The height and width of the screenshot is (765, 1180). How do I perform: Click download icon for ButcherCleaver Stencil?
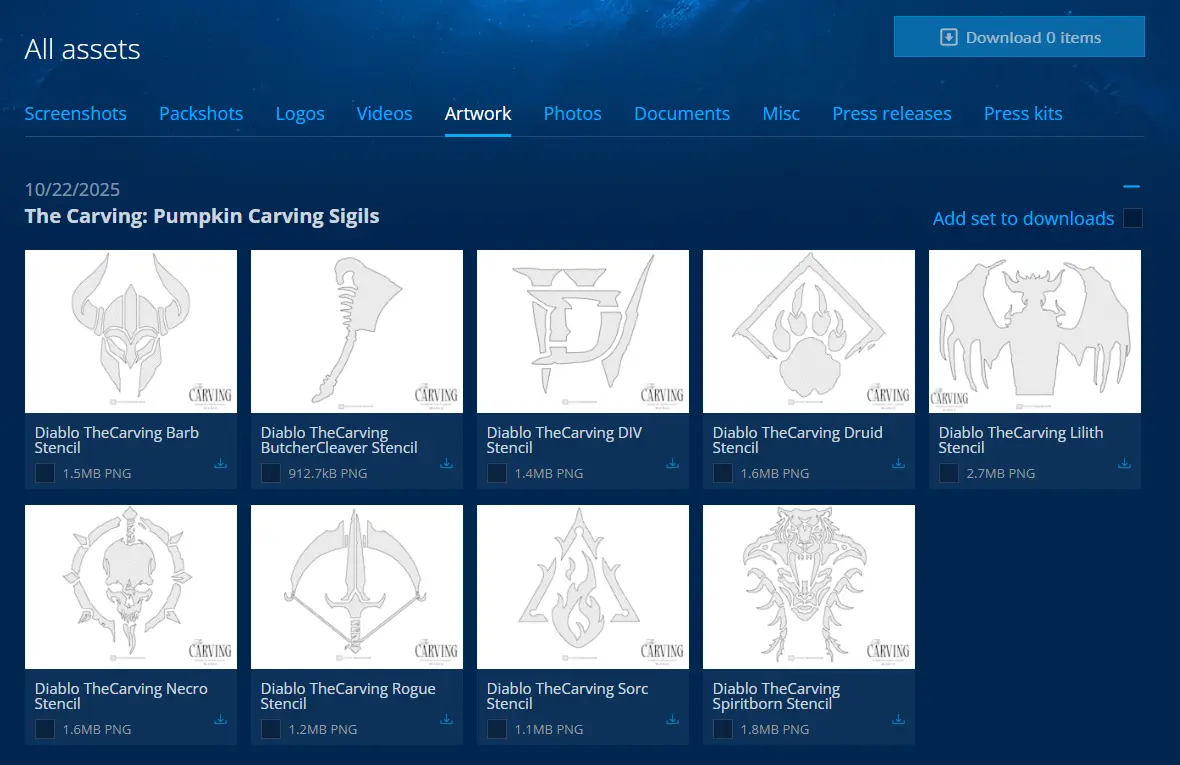pyautogui.click(x=446, y=464)
